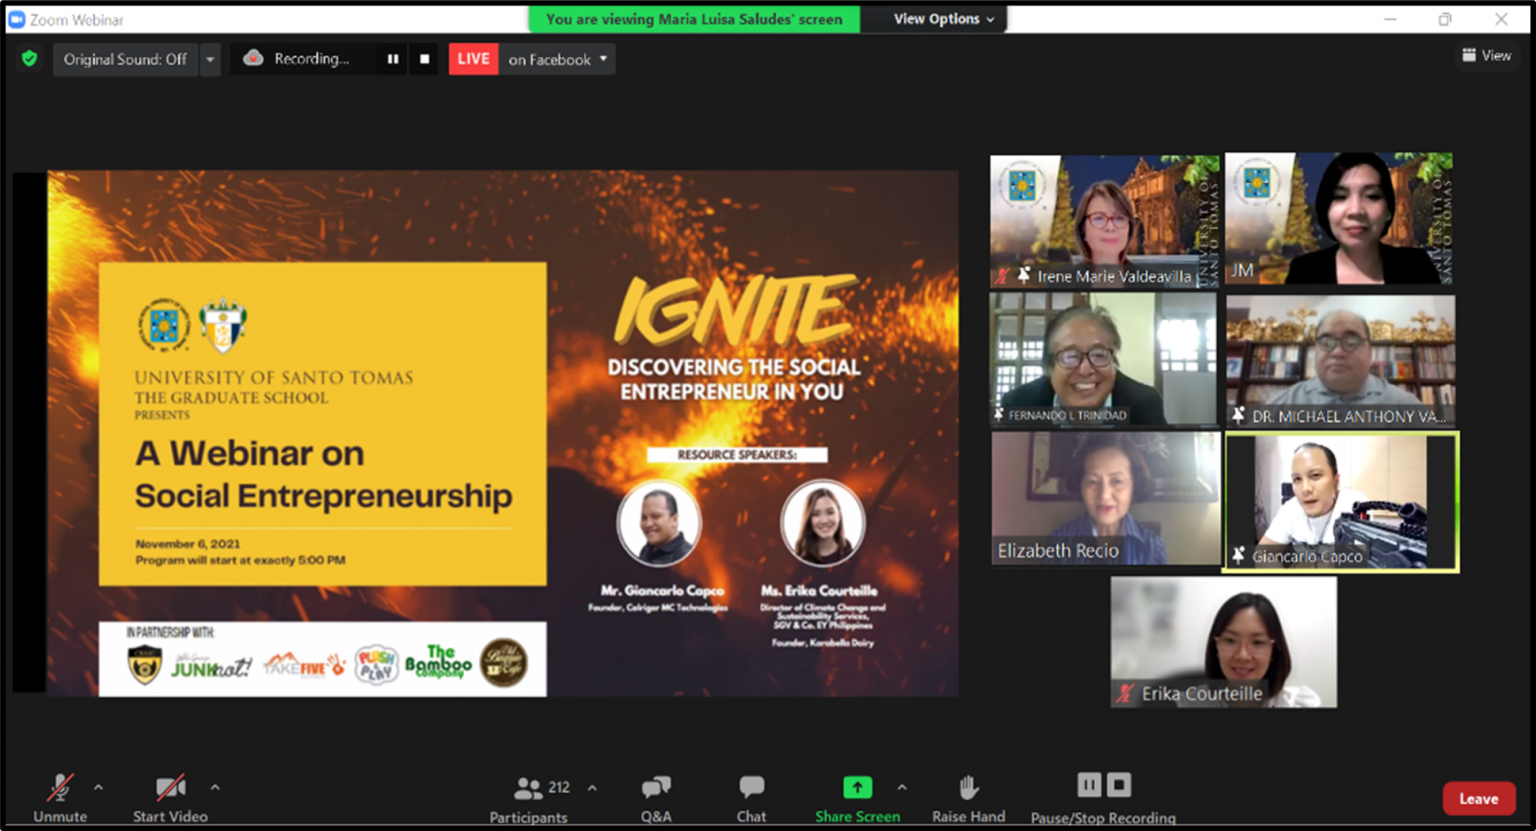Maximize the Zoom Webinar window
The image size is (1536, 831).
[x=1445, y=19]
